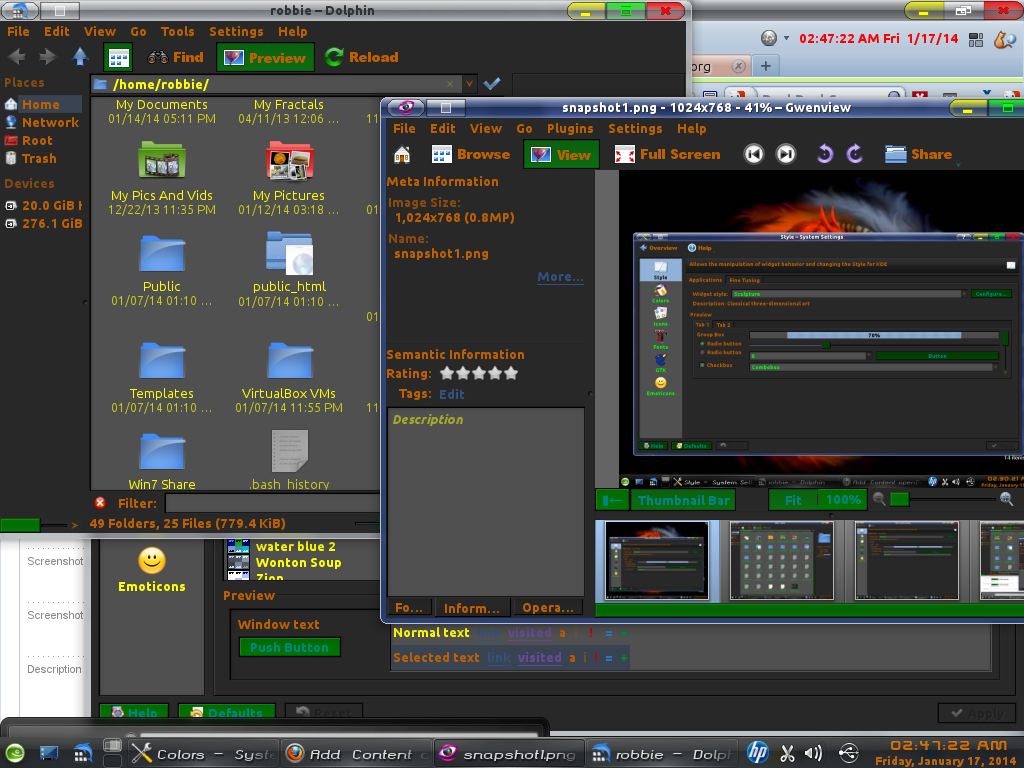Viewport: 1024px width, 768px height.
Task: Switch Gwenview to Browse mode
Action: tap(471, 155)
